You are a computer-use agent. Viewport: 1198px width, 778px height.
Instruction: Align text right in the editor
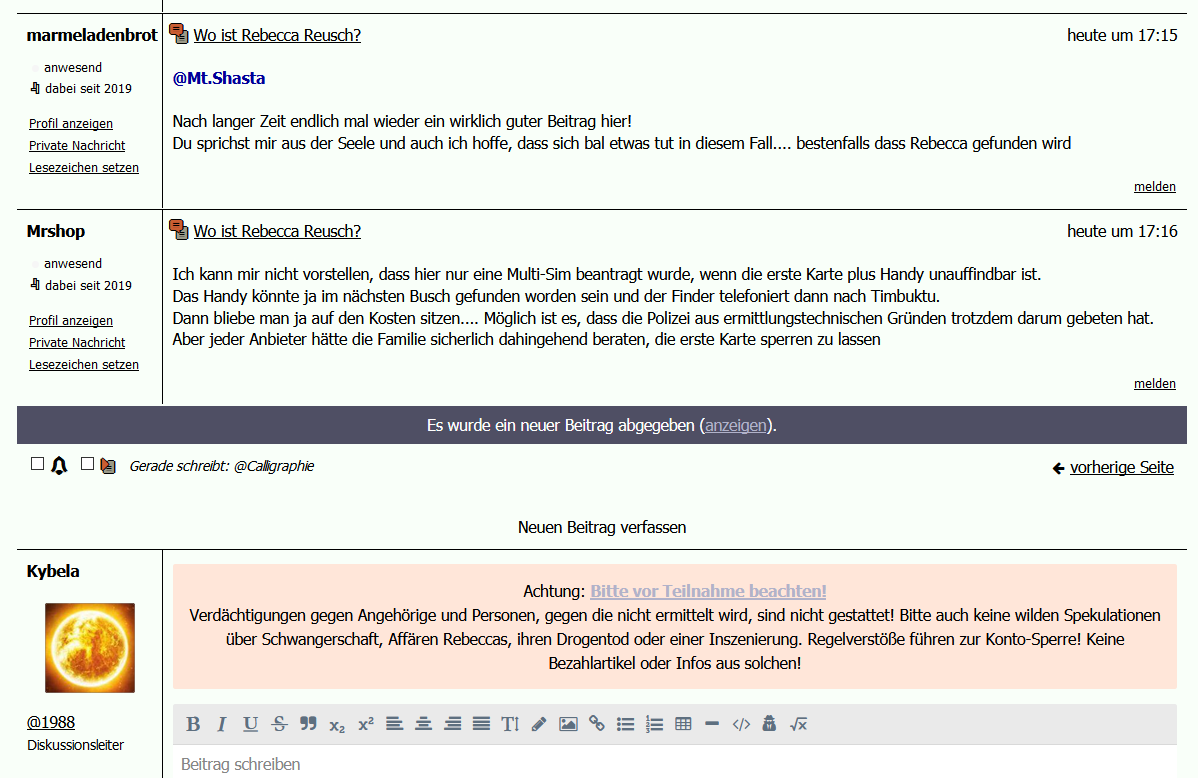[x=452, y=724]
